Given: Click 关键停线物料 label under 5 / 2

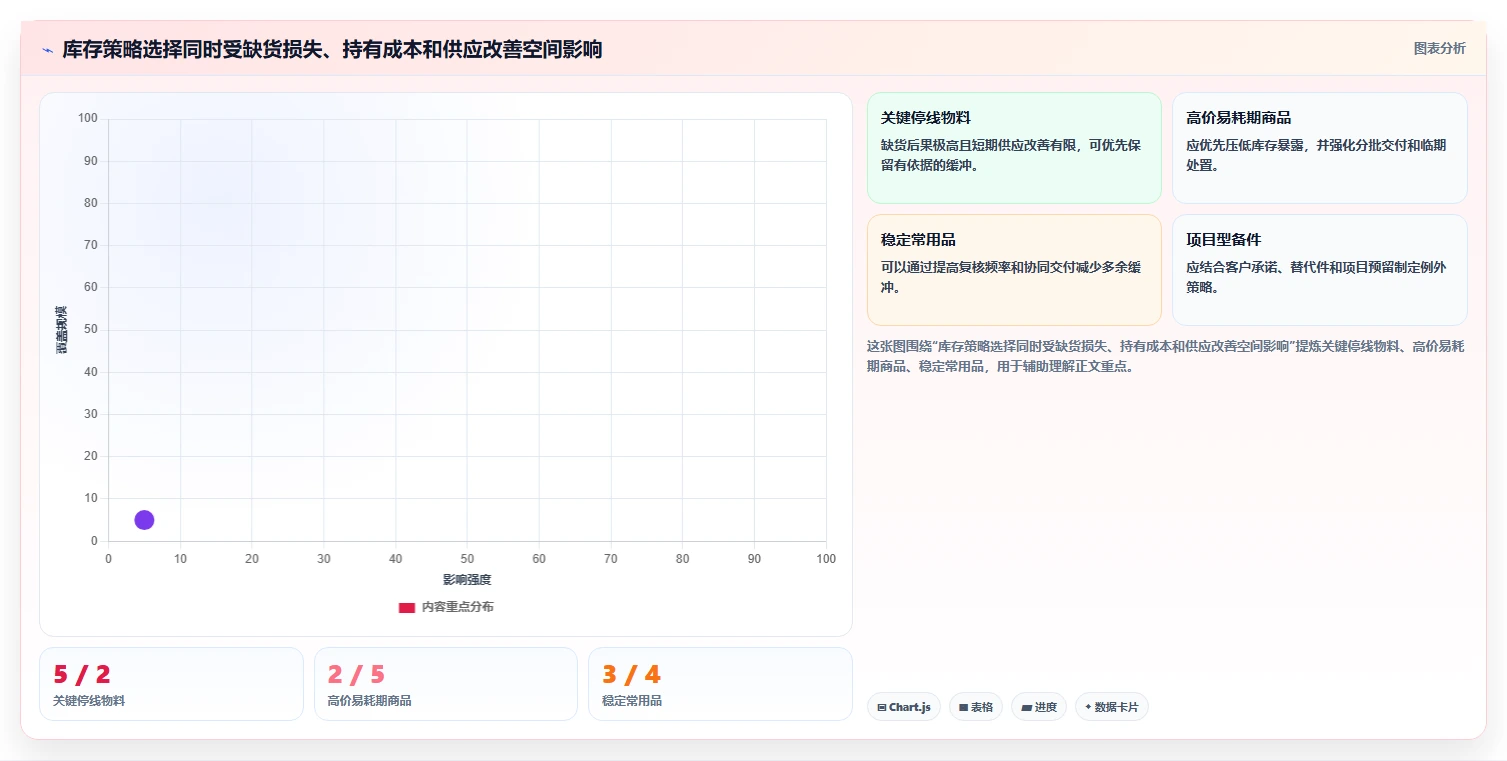Looking at the screenshot, I should click(x=89, y=701).
